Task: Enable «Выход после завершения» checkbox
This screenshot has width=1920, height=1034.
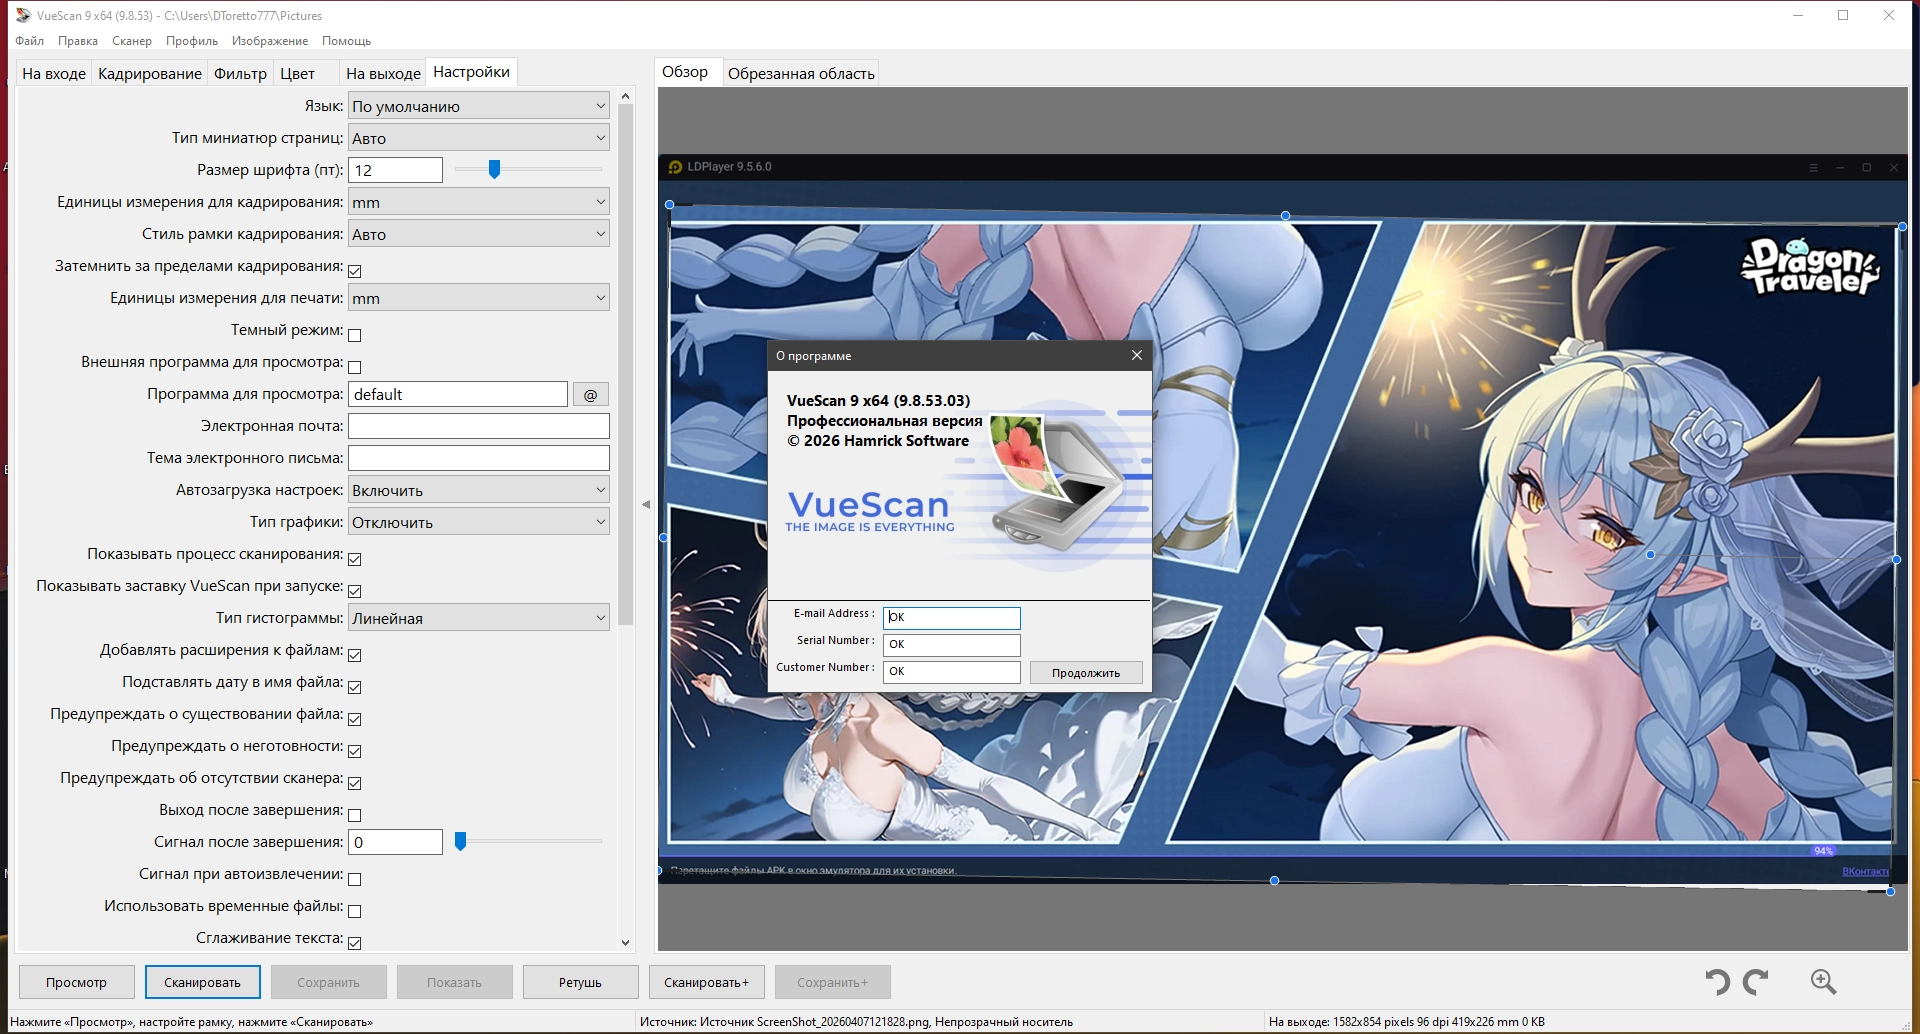Action: 355,815
